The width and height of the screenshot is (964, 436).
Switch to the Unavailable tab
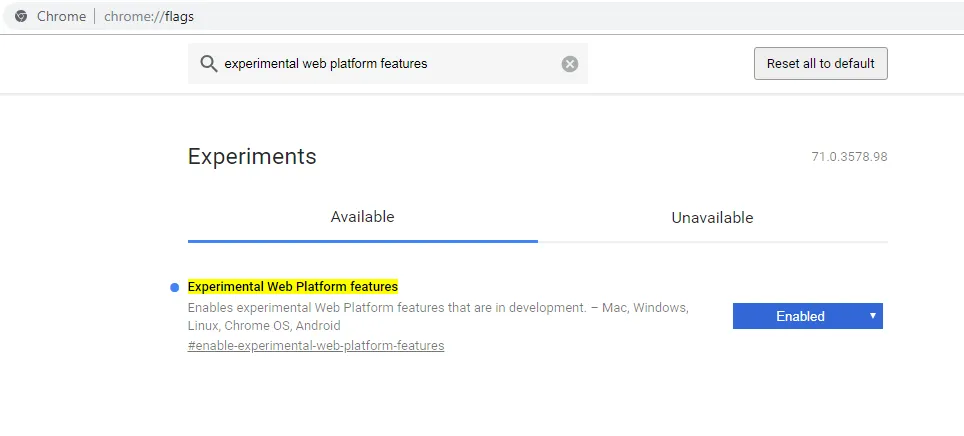coord(712,217)
